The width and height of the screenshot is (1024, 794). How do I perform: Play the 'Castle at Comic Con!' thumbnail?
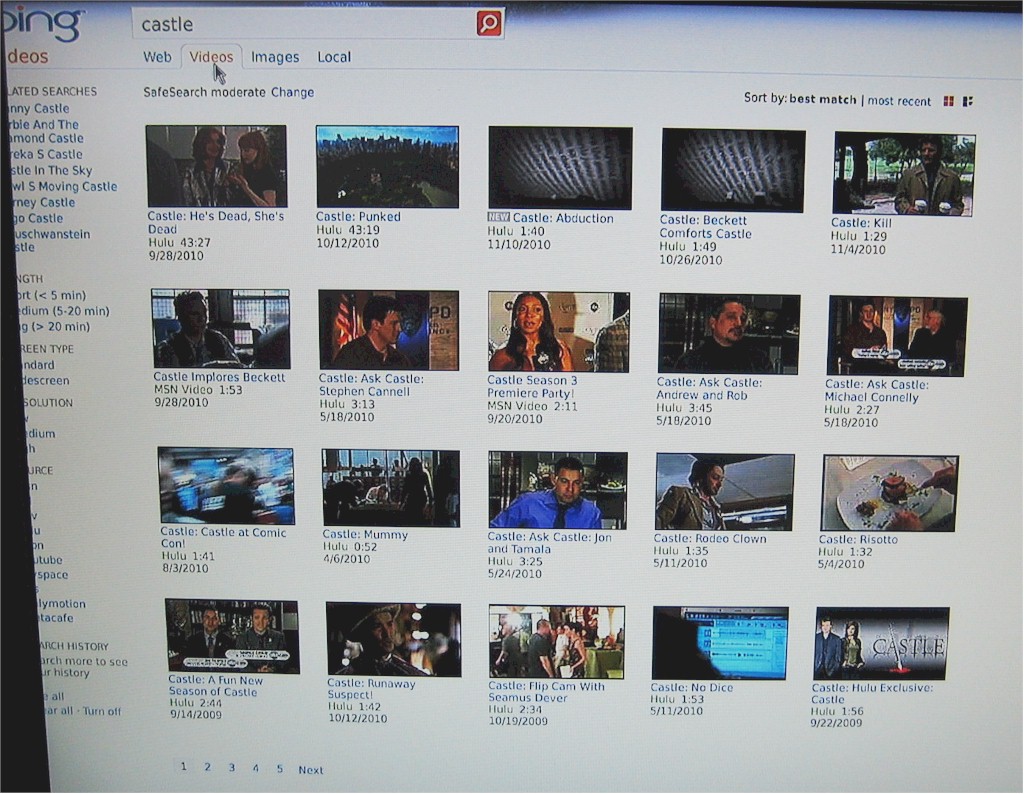226,486
